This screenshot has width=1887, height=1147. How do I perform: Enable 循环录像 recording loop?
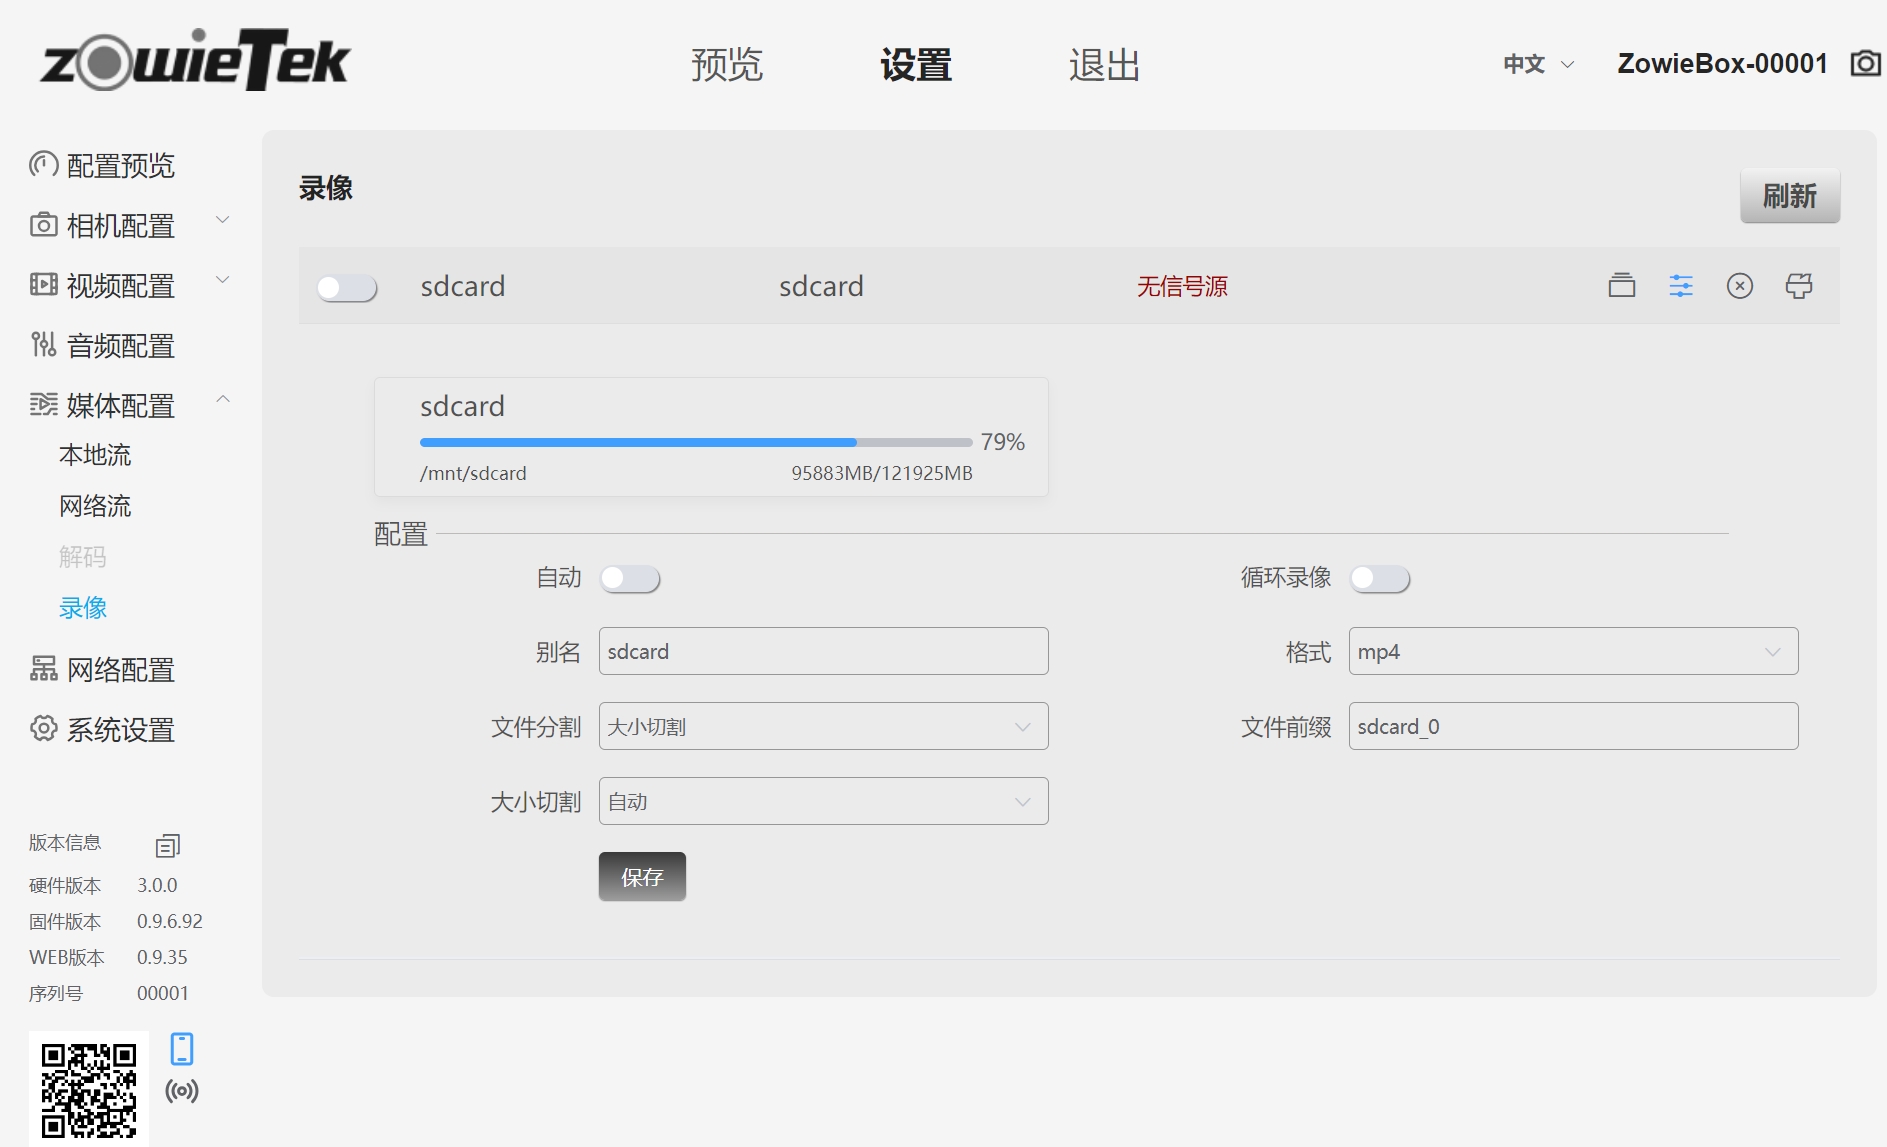click(x=1380, y=578)
